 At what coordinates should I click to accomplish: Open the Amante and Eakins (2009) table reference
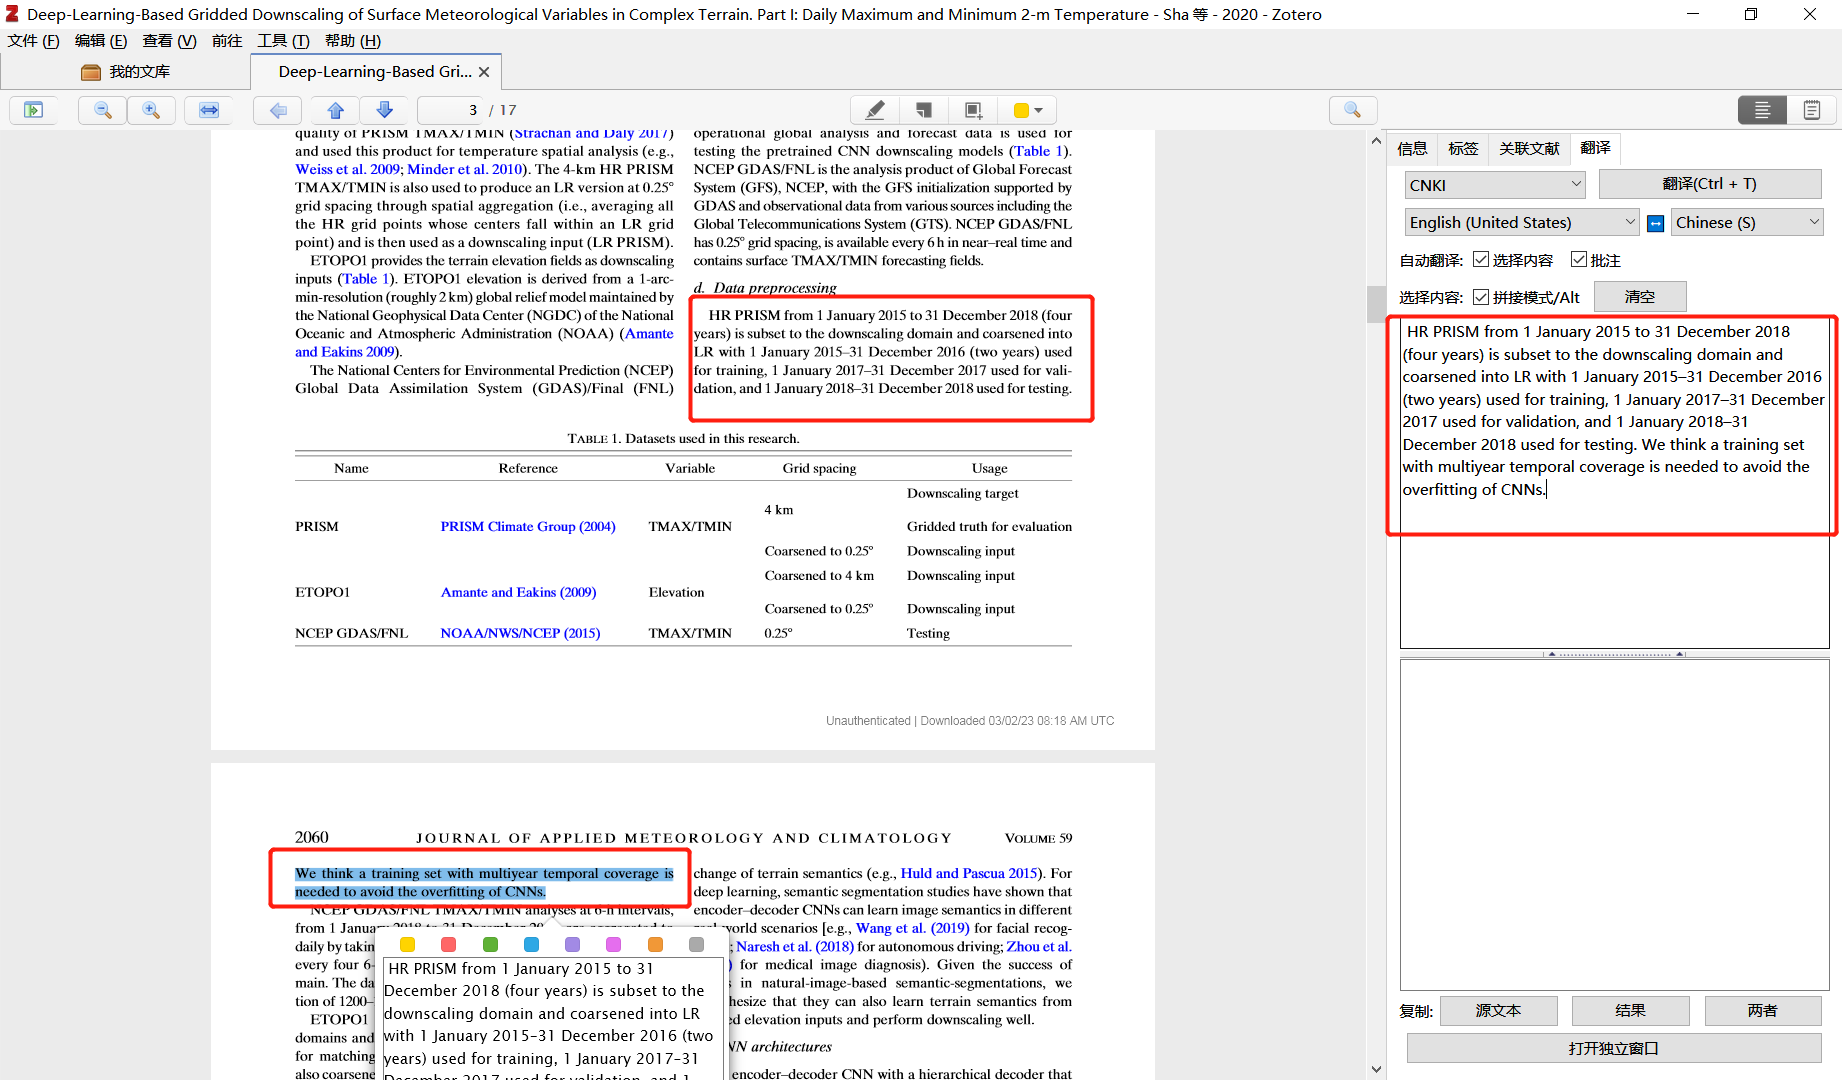pyautogui.click(x=518, y=592)
